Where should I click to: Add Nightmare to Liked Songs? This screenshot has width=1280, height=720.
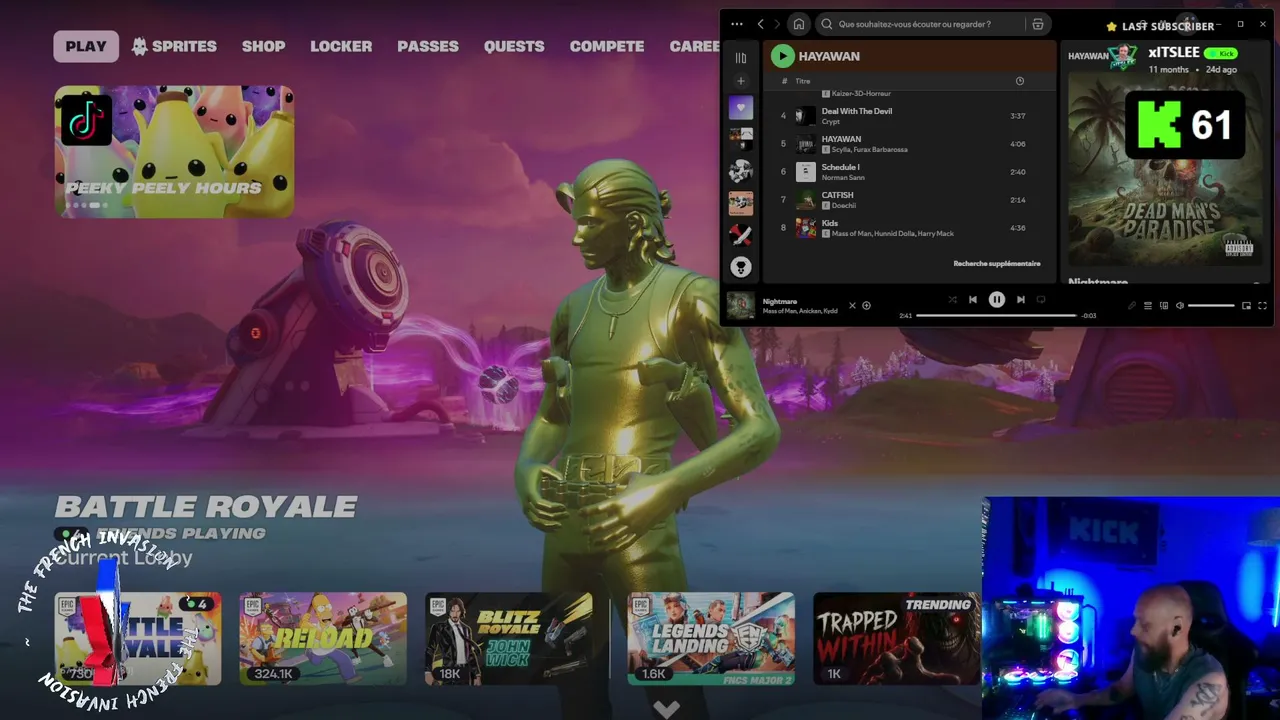866,306
